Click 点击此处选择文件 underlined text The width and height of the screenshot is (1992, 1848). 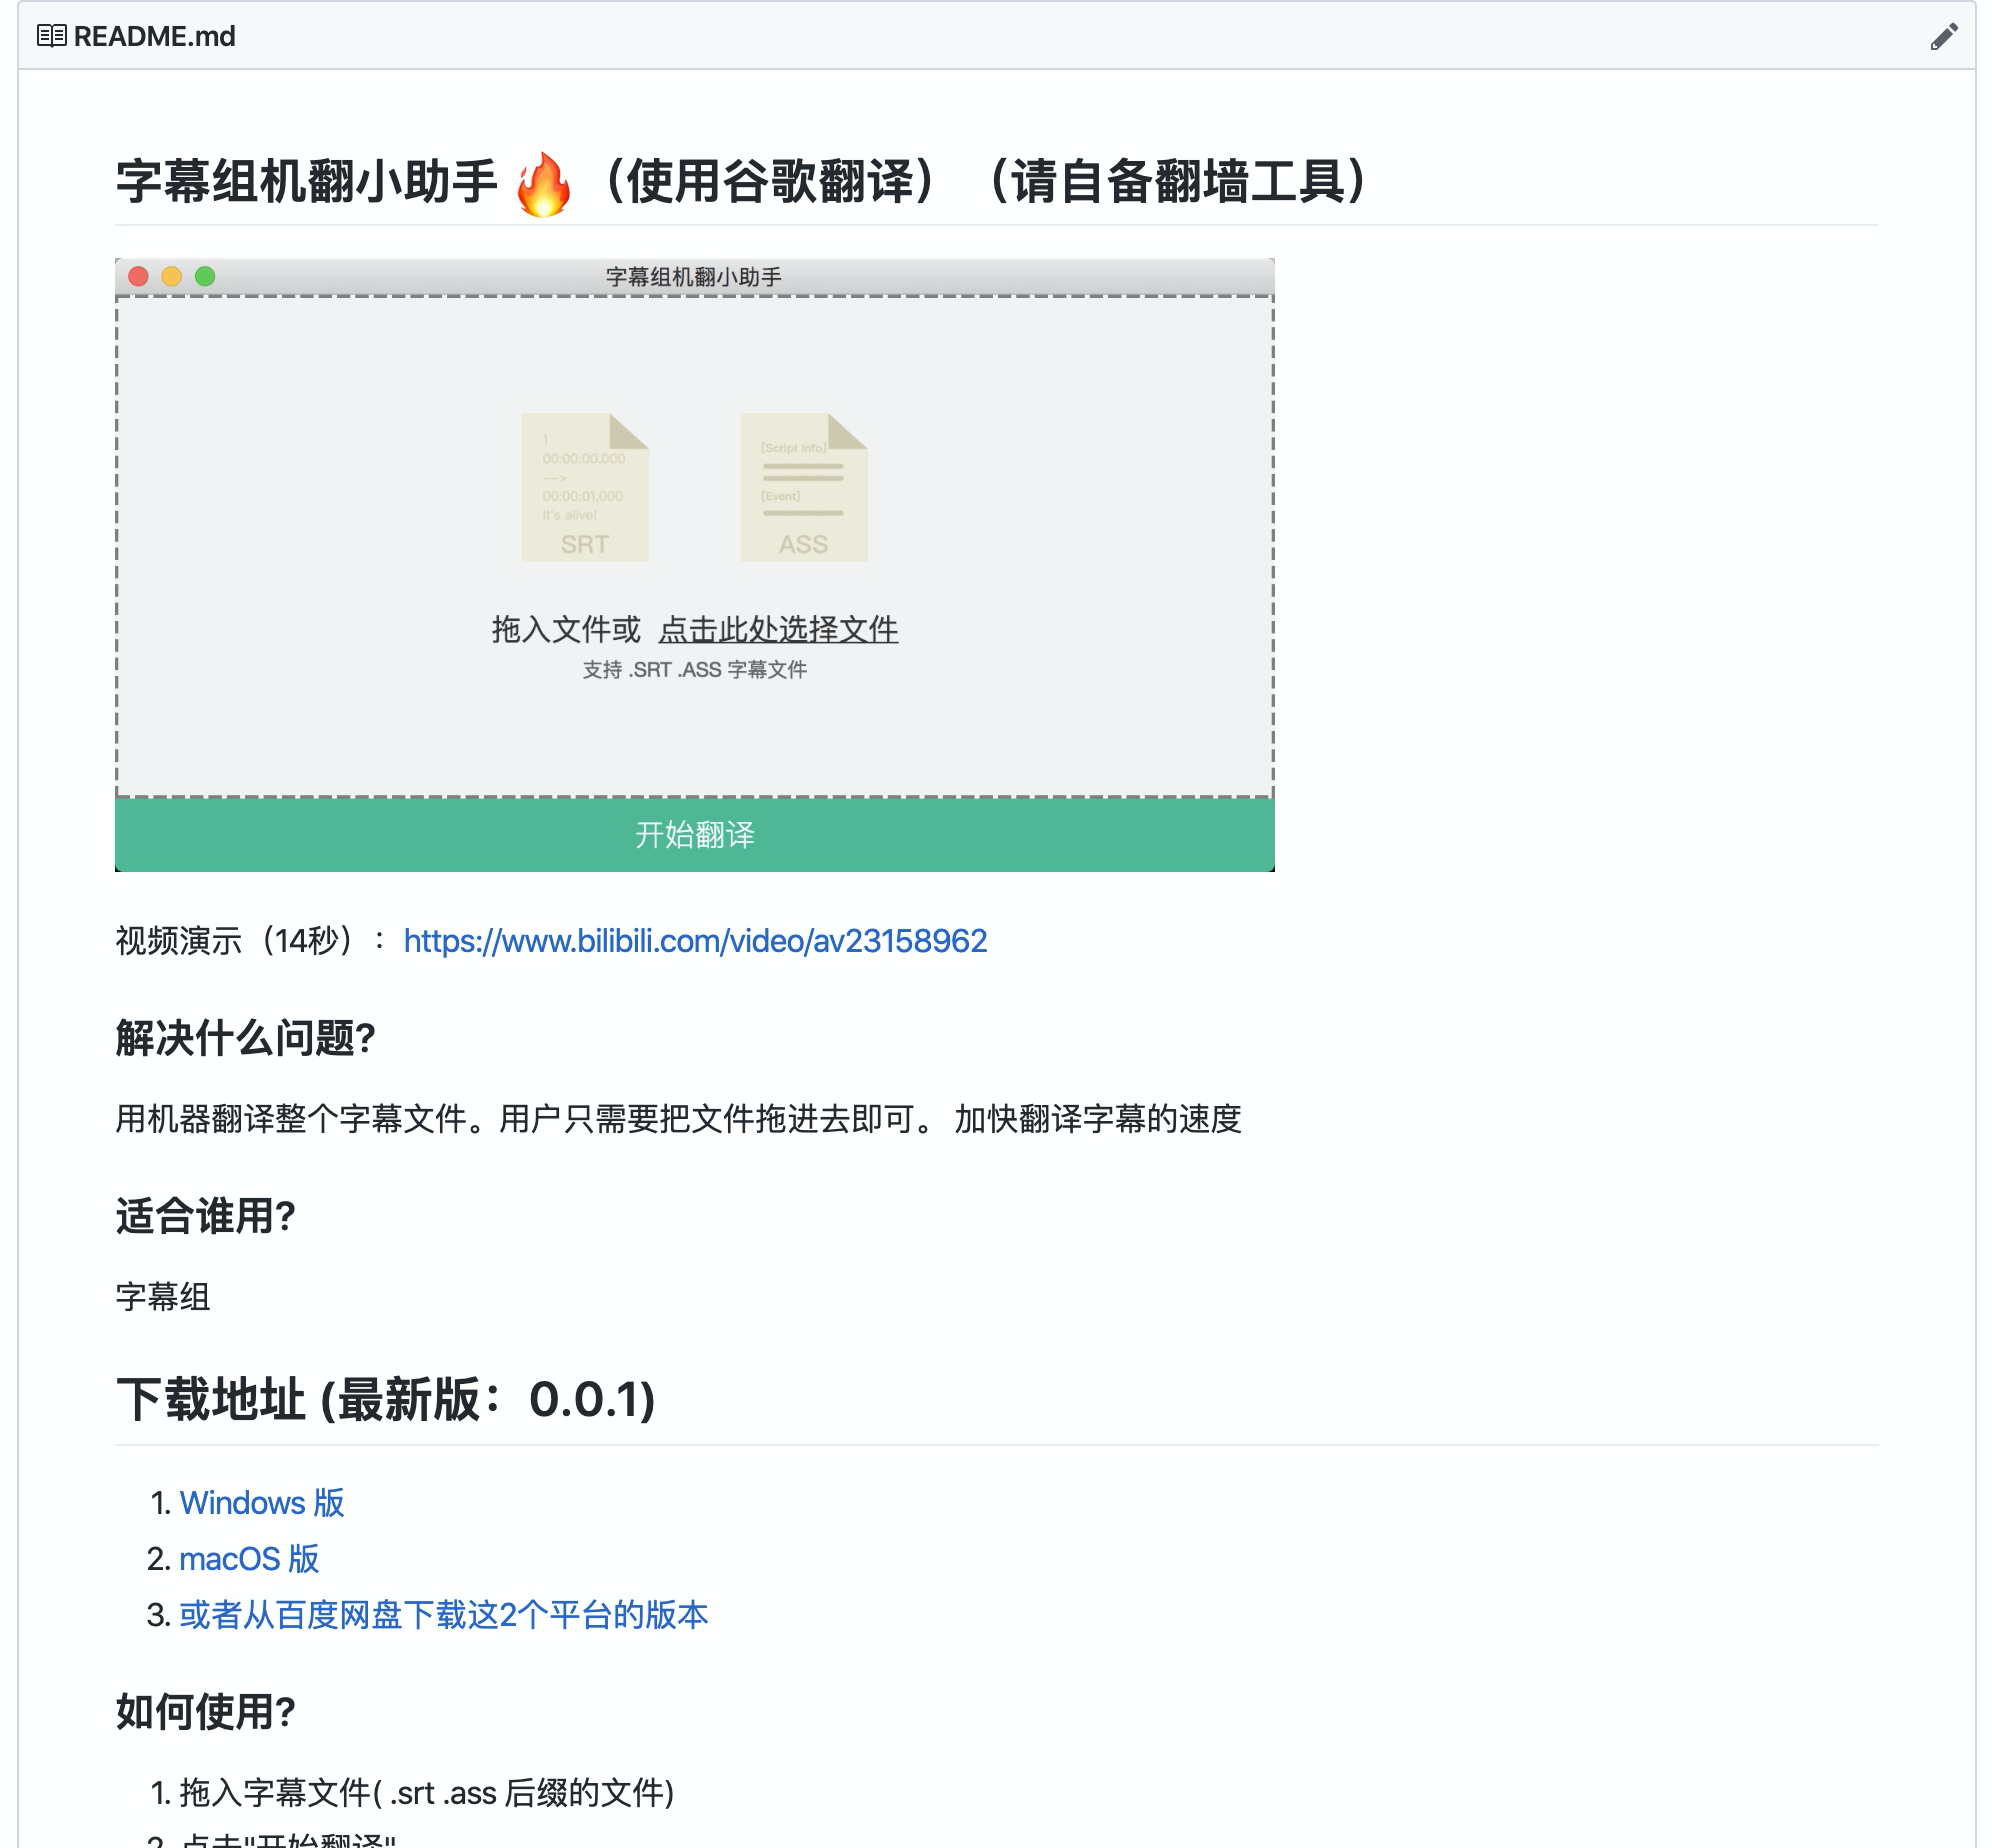[x=778, y=630]
